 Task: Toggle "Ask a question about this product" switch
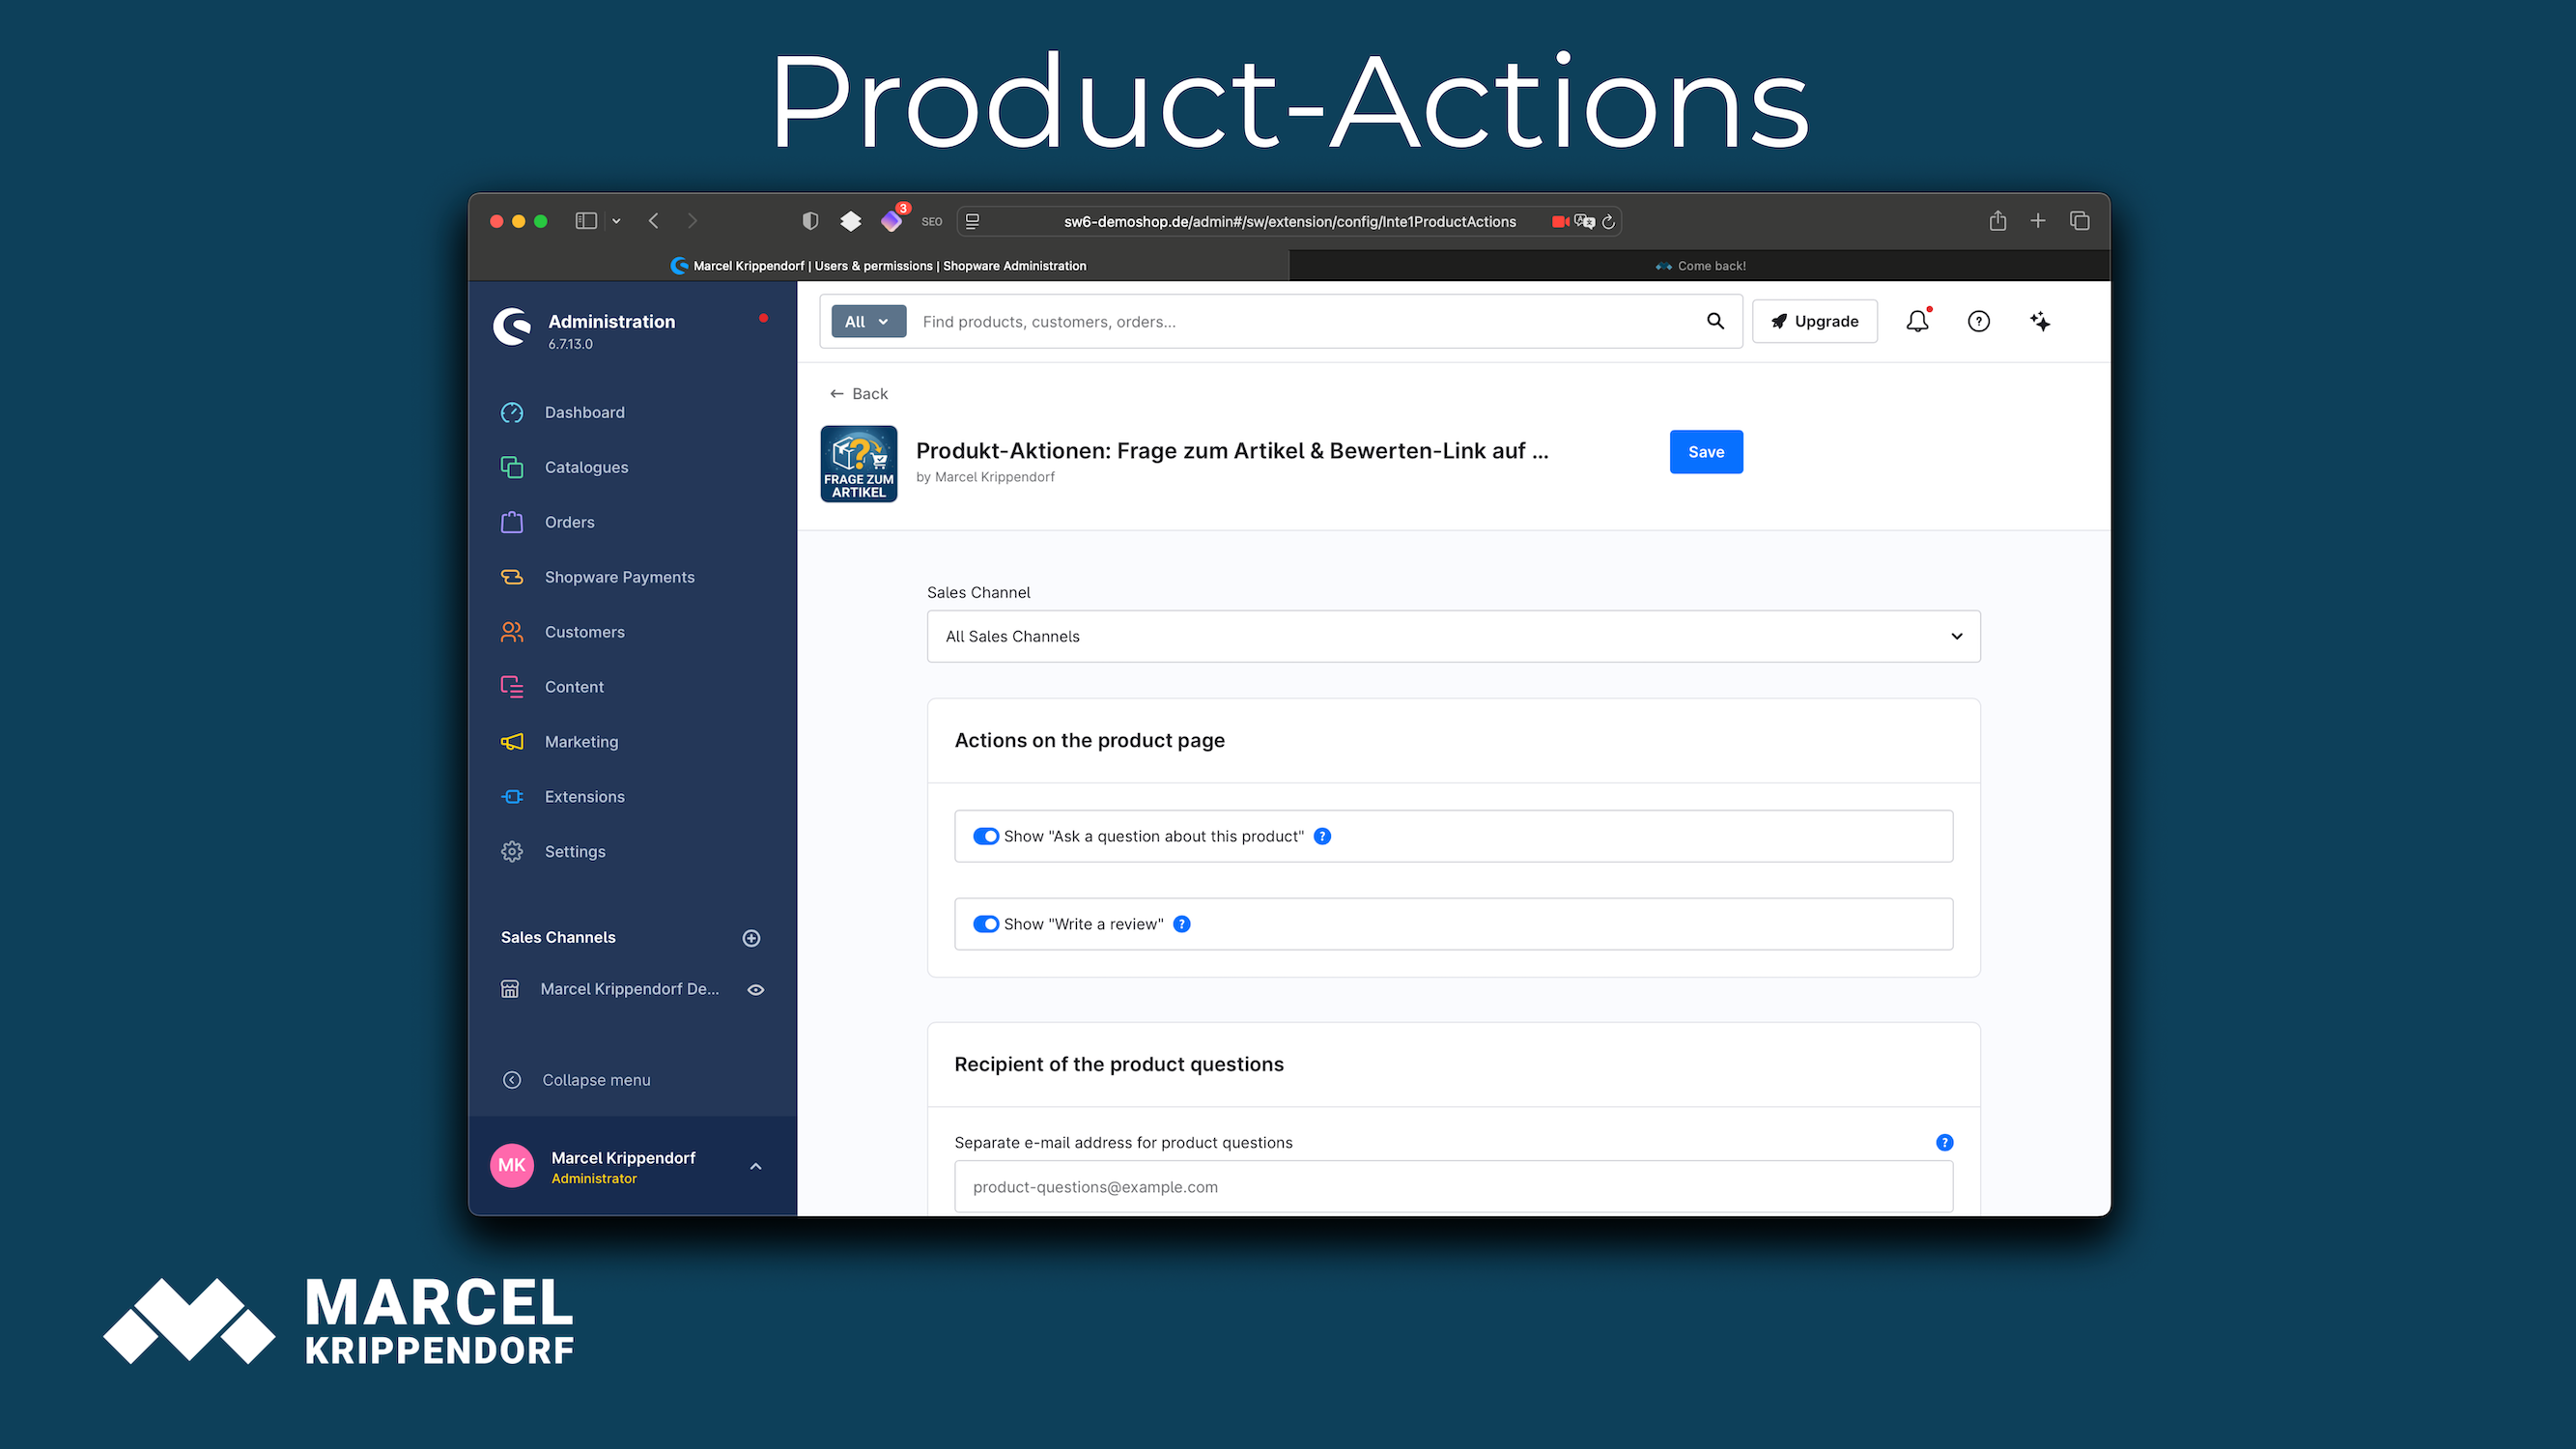986,836
